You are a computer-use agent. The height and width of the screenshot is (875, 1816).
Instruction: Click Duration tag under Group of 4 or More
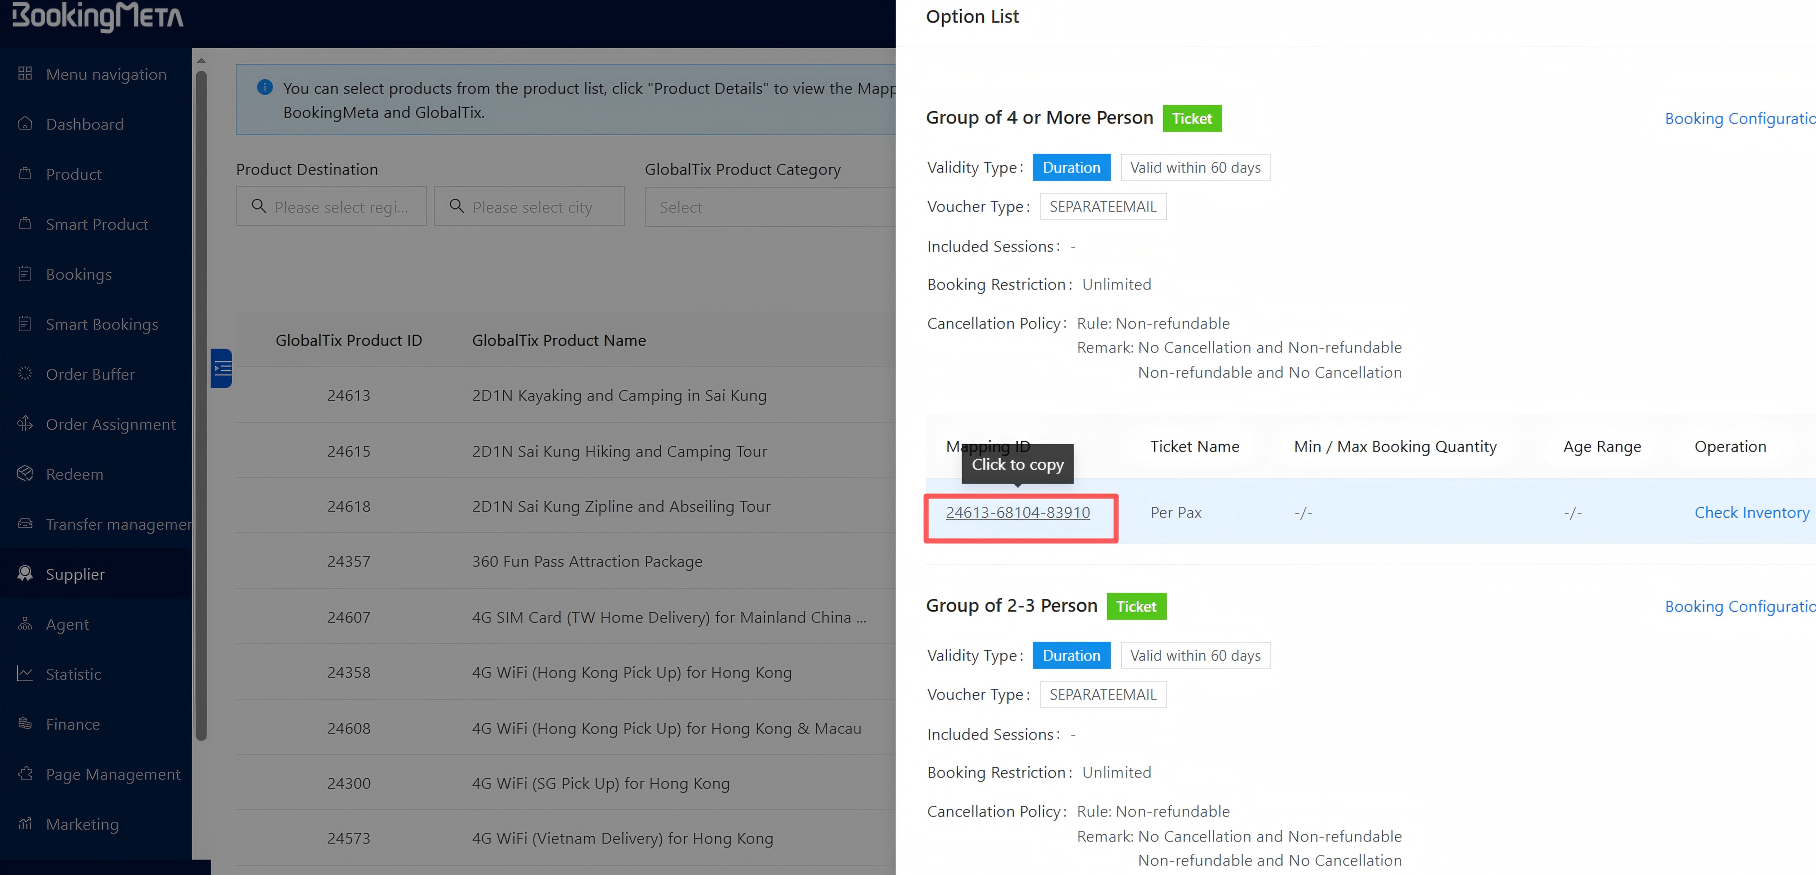(x=1071, y=167)
